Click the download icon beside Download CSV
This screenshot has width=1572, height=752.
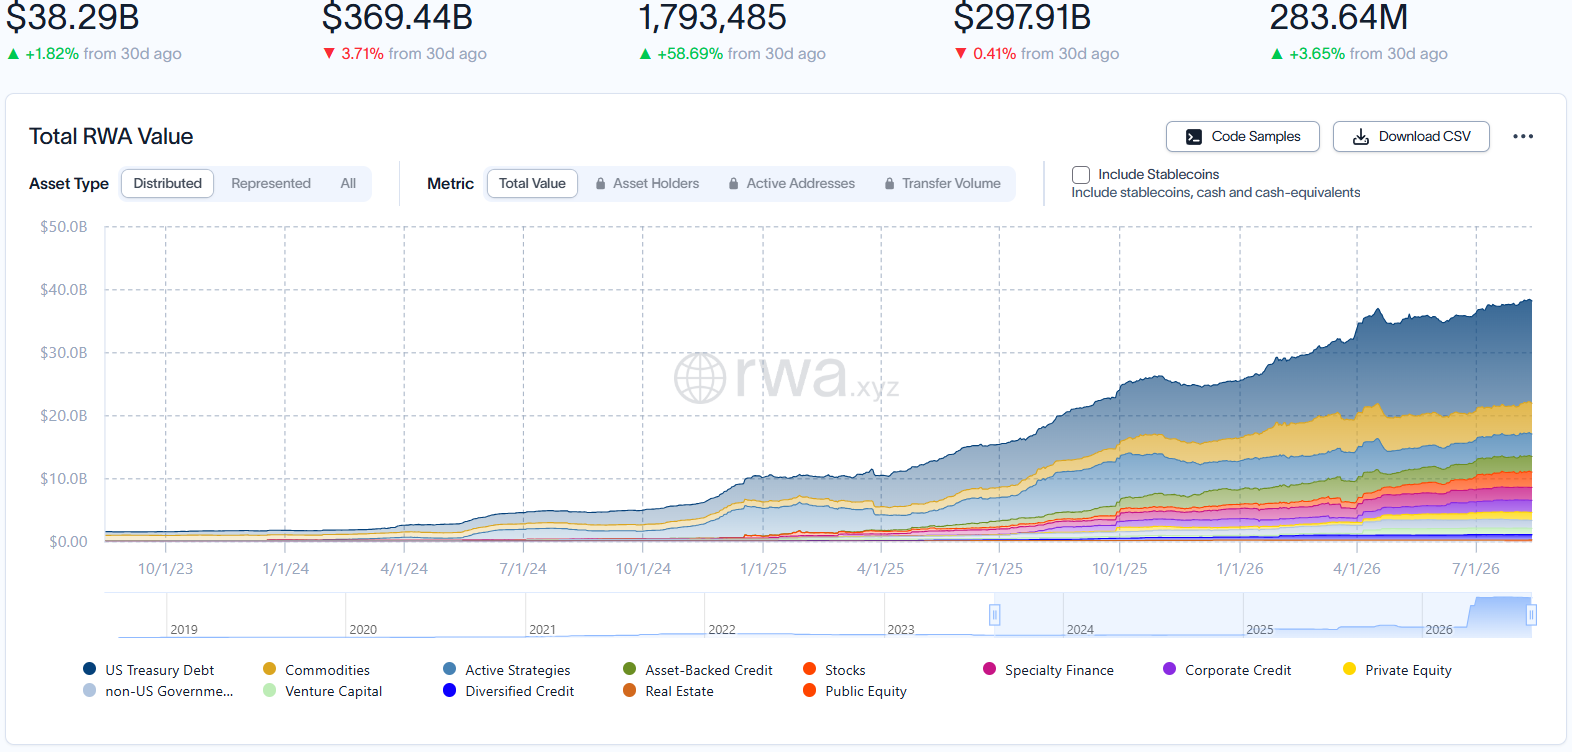(x=1361, y=137)
